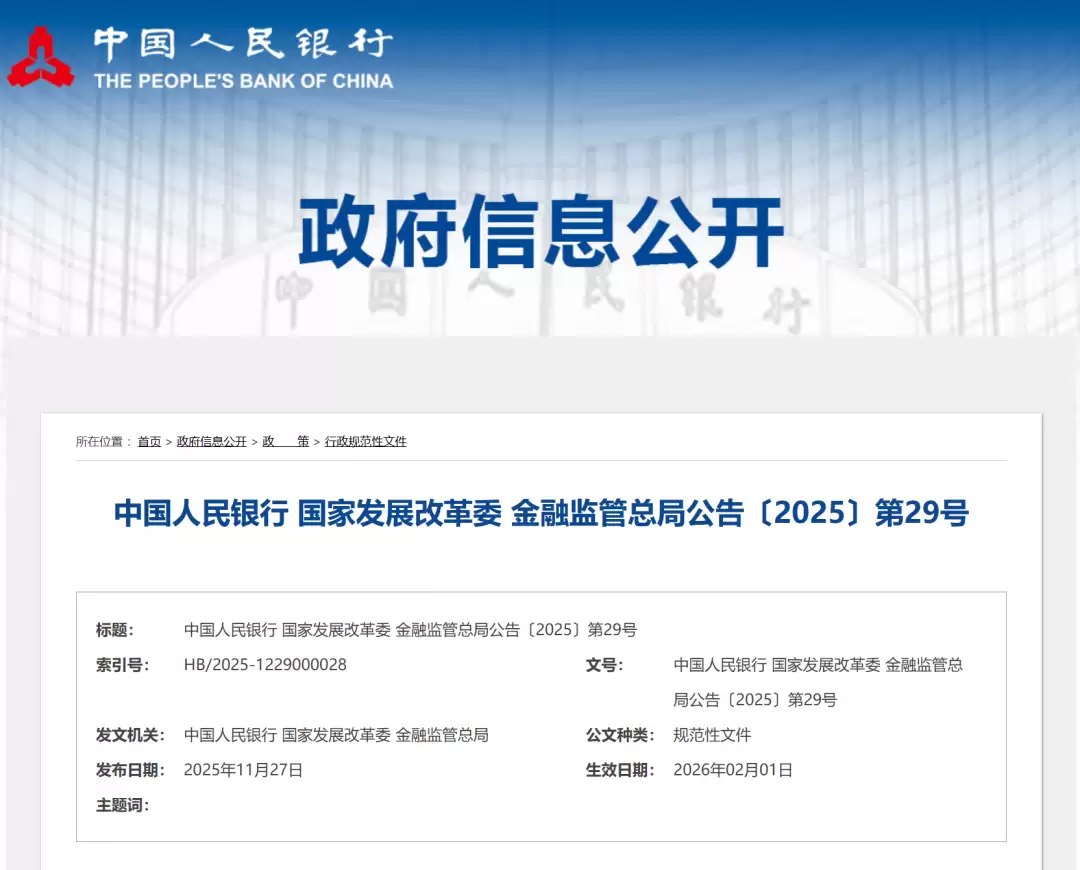This screenshot has height=870, width=1080.
Task: Click the document metadata information box
Action: click(540, 718)
